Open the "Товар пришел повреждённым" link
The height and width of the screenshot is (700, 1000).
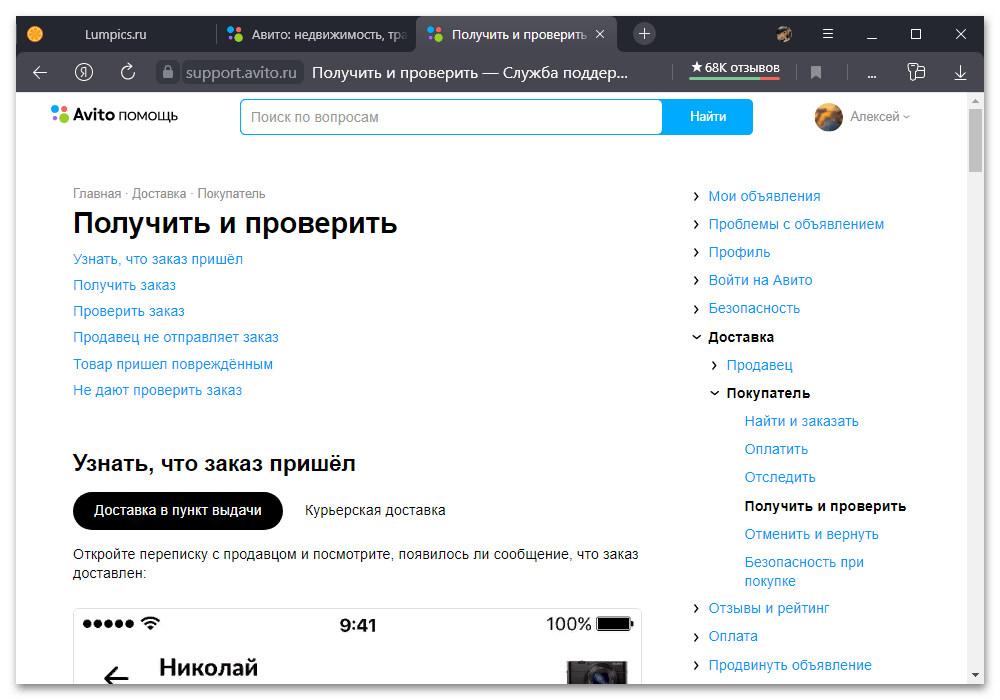click(x=173, y=364)
